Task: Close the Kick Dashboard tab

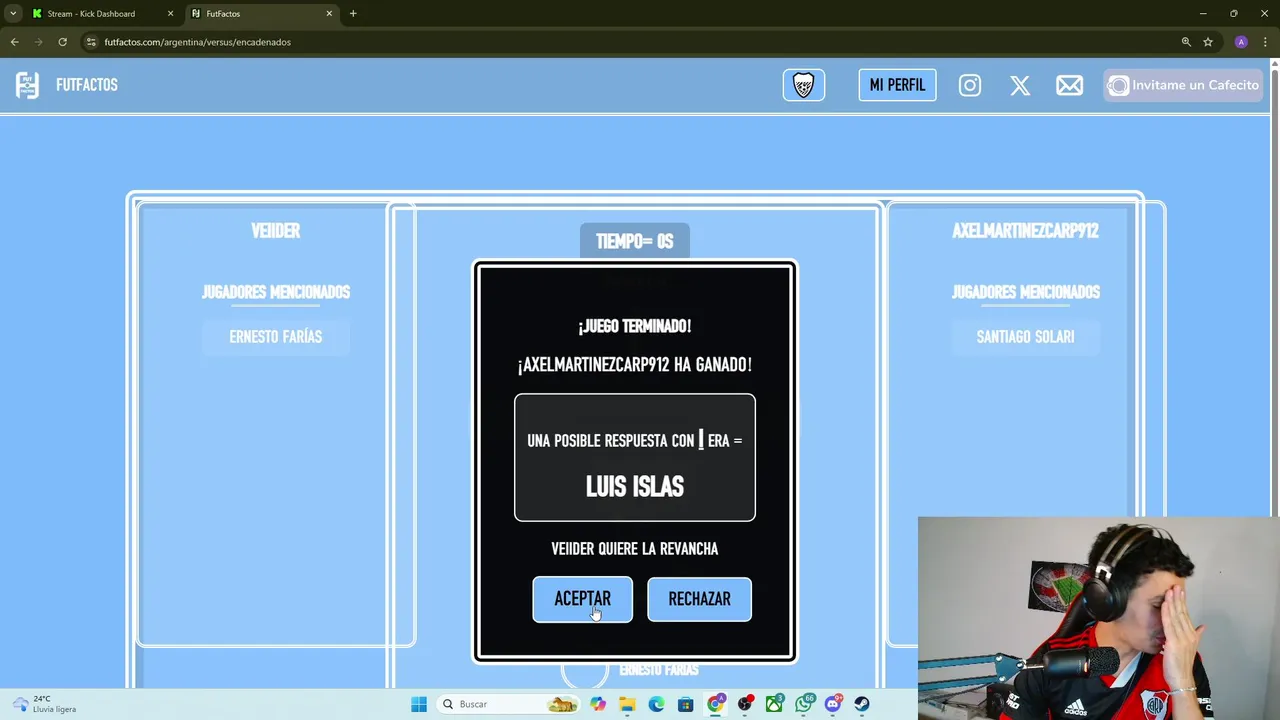Action: pos(170,14)
